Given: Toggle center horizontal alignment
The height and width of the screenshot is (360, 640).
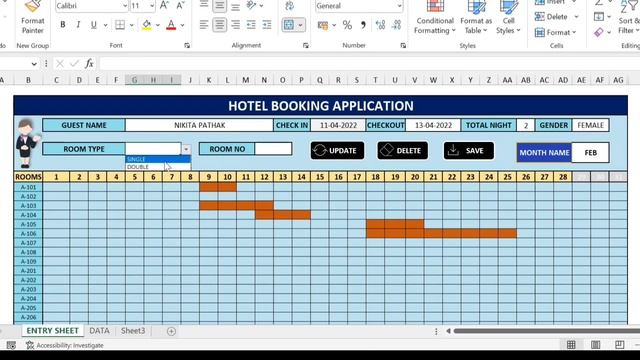Looking at the screenshot, I should 220,25.
